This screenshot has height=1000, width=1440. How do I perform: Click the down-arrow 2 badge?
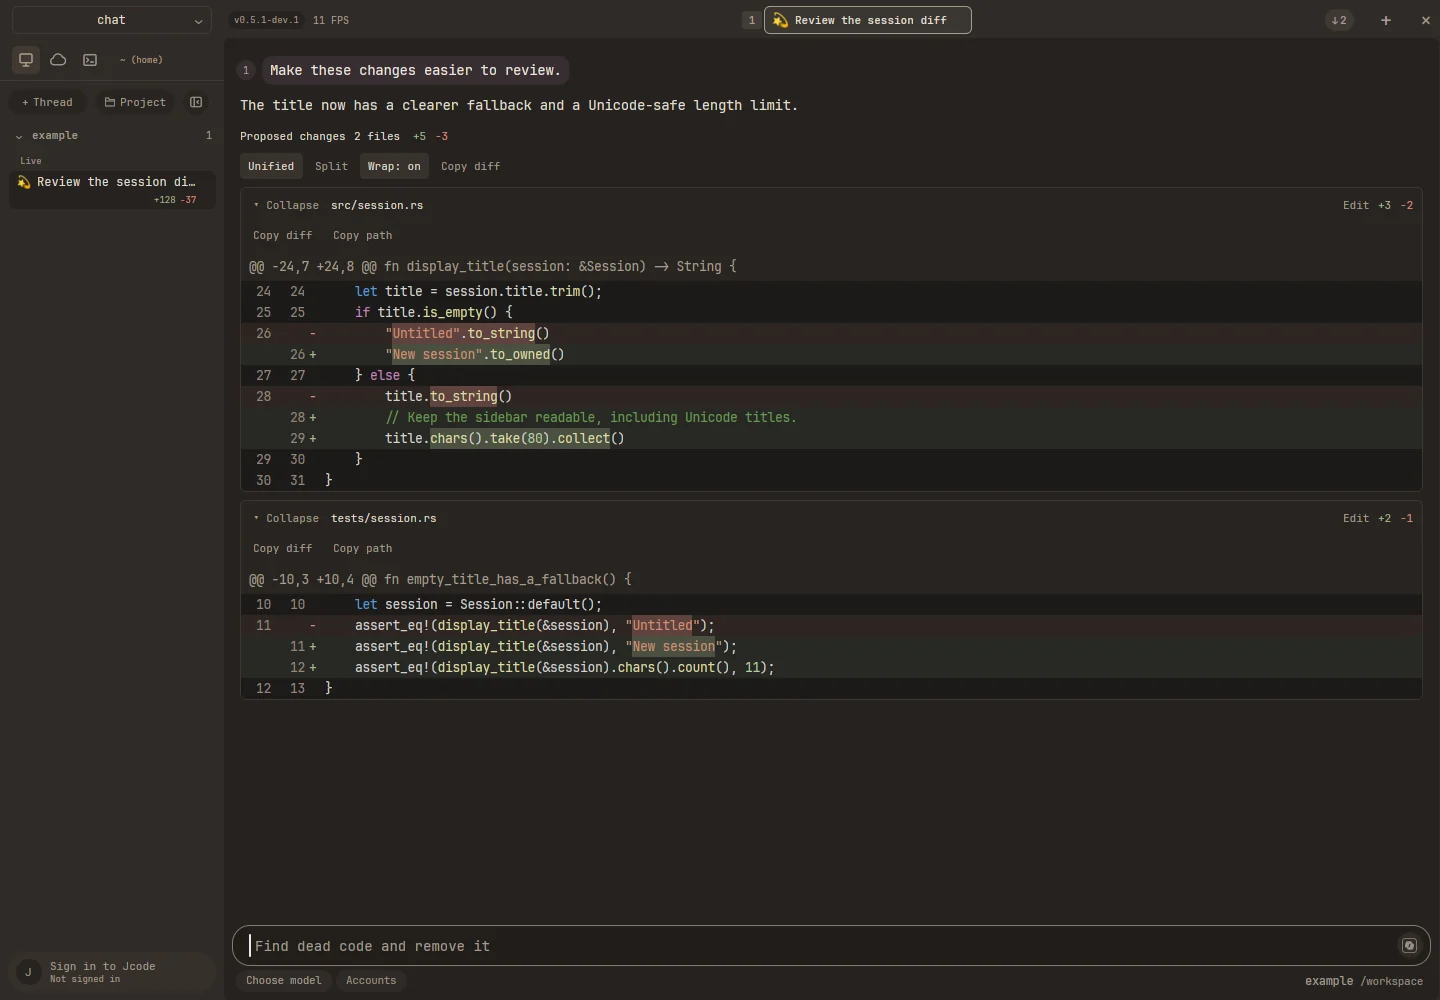1339,20
